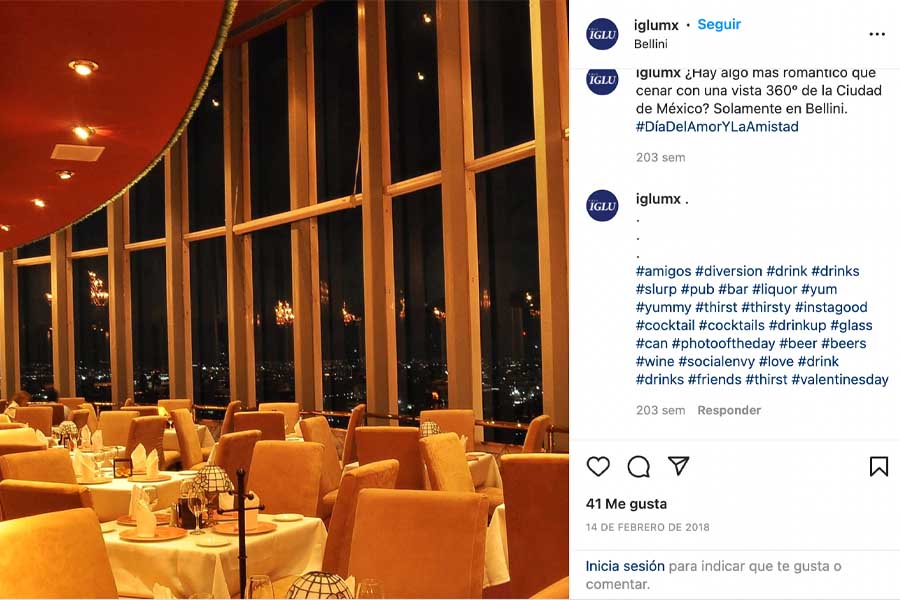The image size is (900, 600).
Task: Click the IGLU profile avatar in header
Action: point(602,34)
